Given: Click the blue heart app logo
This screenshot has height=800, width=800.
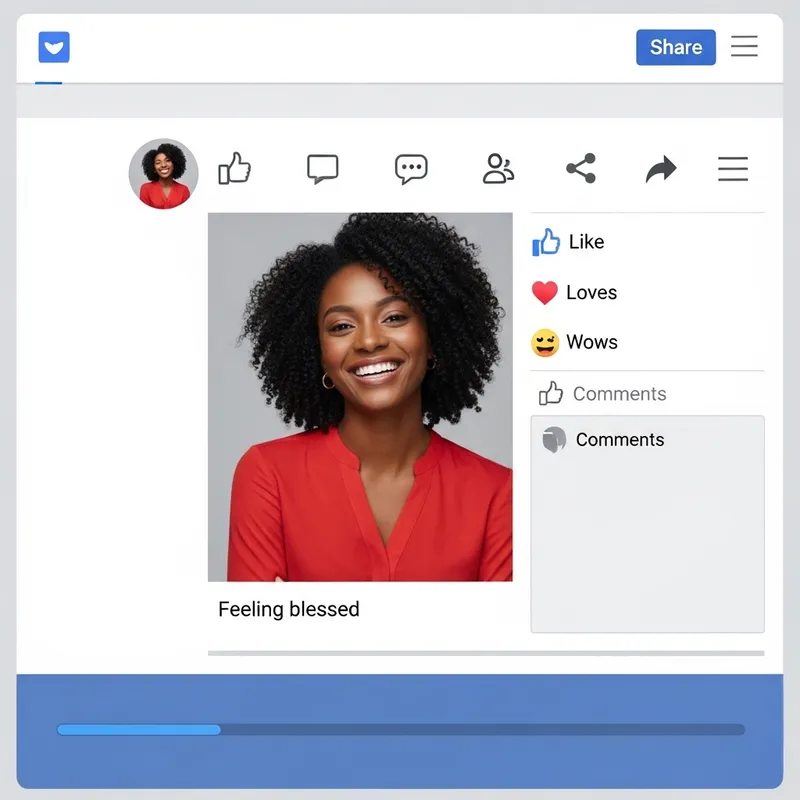Looking at the screenshot, I should pyautogui.click(x=53, y=46).
